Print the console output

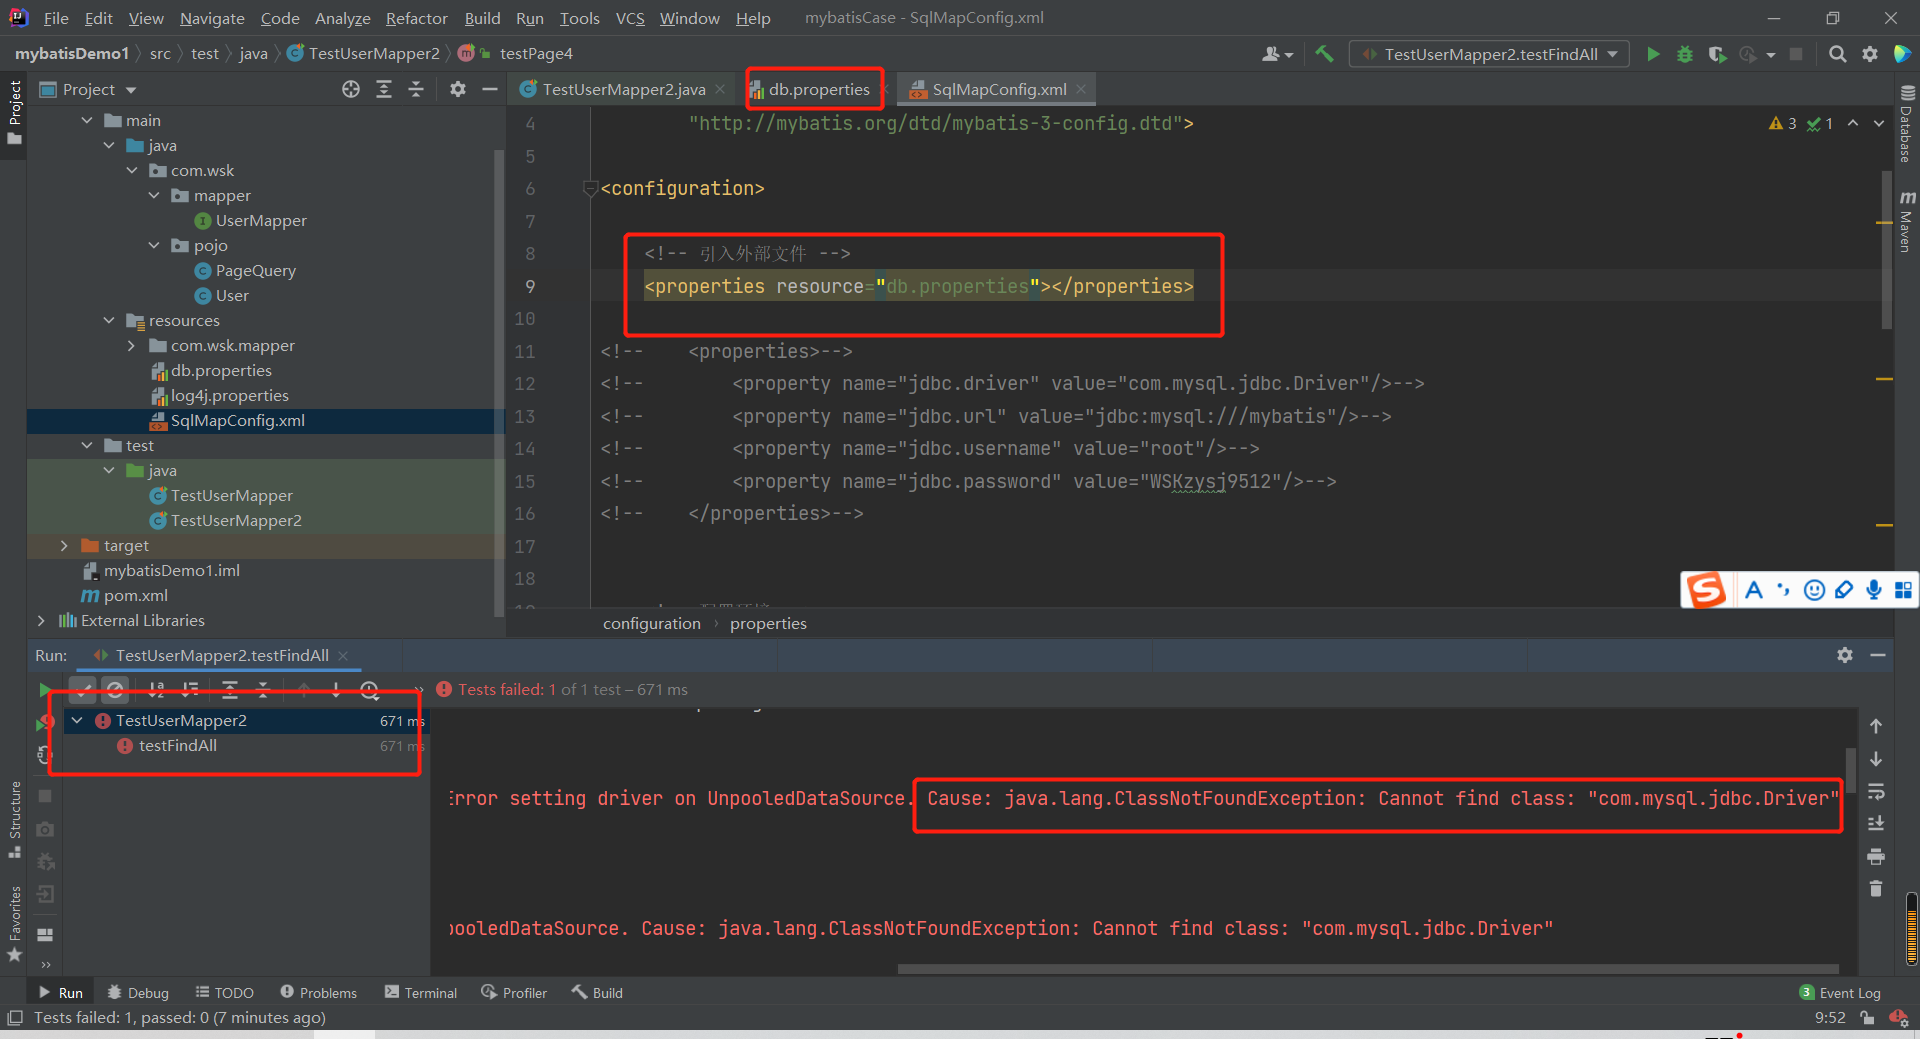point(1876,857)
